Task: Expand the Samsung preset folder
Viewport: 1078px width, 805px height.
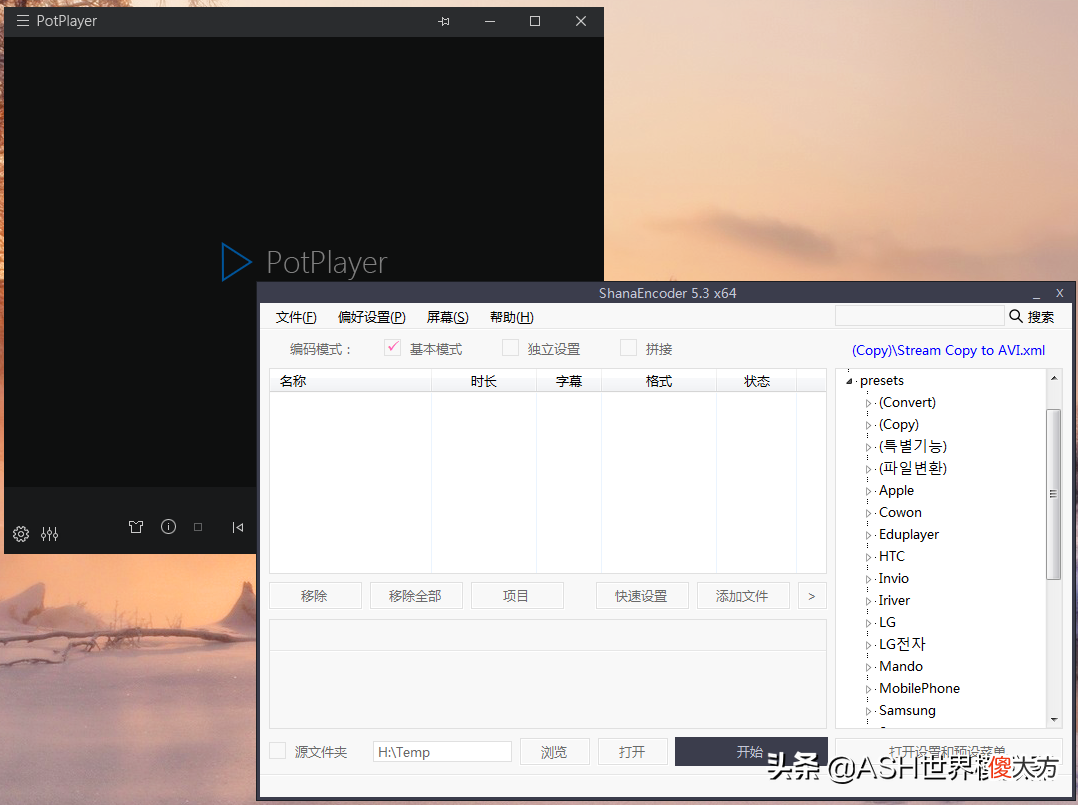Action: click(868, 712)
